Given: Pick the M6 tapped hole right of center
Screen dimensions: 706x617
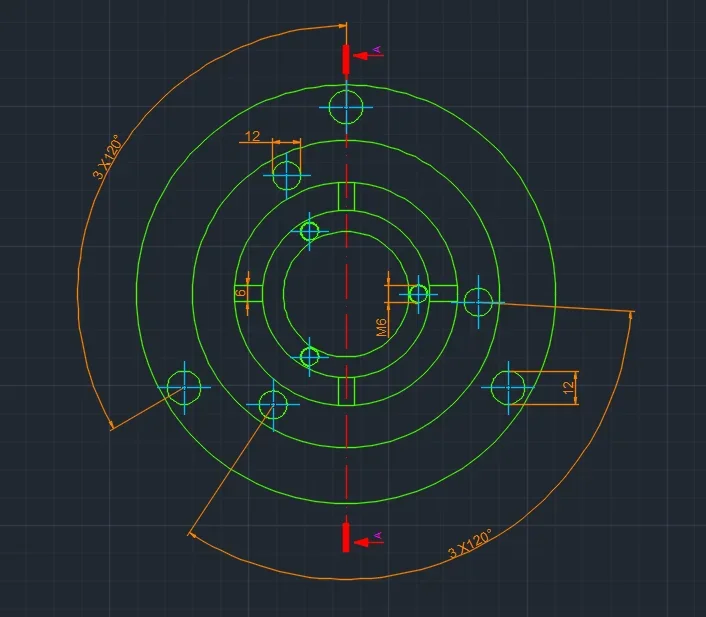Looking at the screenshot, I should (x=418, y=295).
